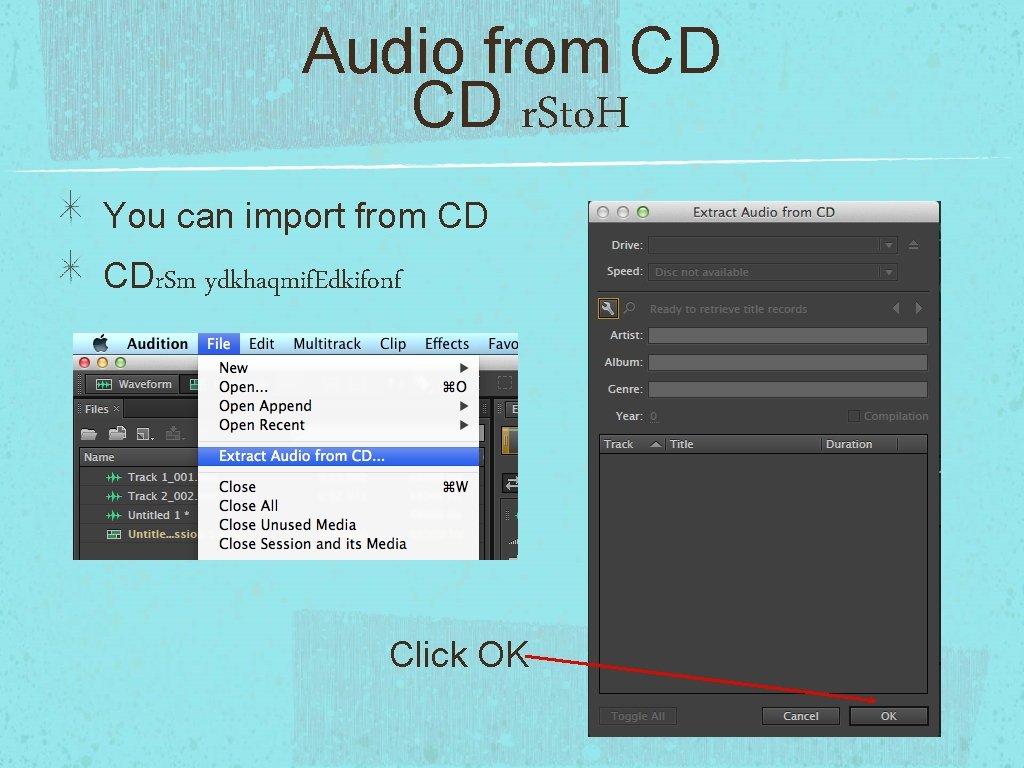Choose Open... menu entry
The width and height of the screenshot is (1024, 768).
[338, 387]
